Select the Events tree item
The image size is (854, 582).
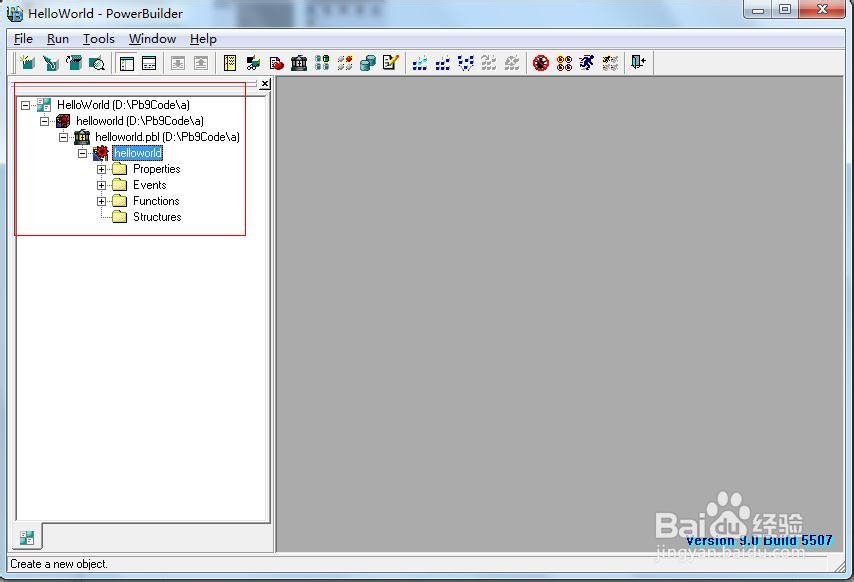(x=150, y=185)
